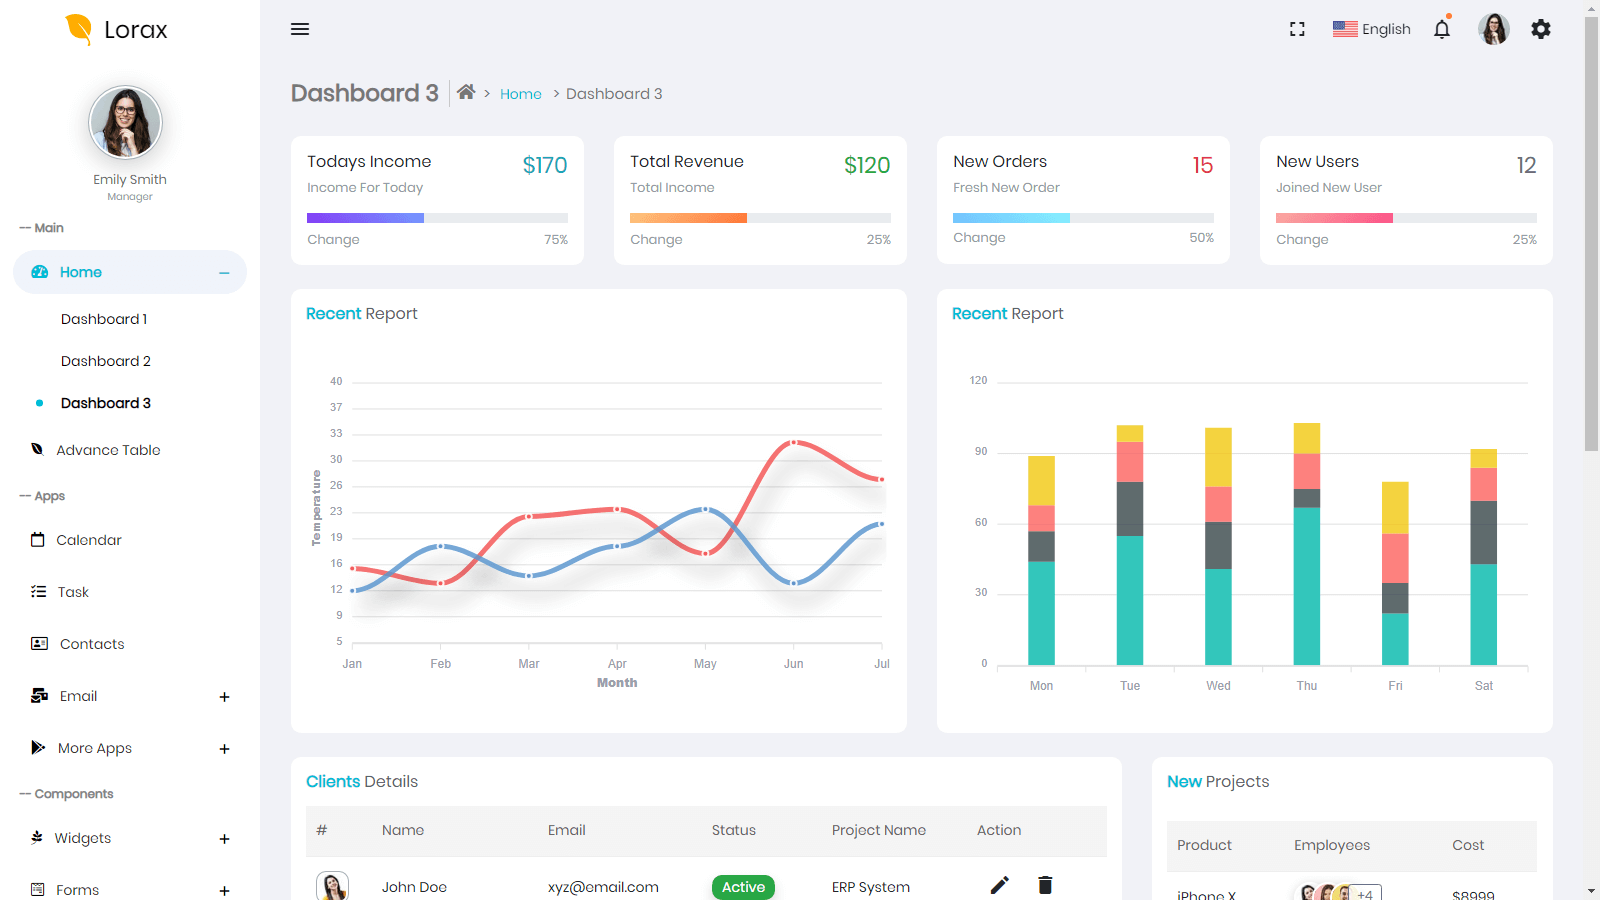Switch to Dashboard 2
Screen dimensions: 1600x900
tap(105, 360)
